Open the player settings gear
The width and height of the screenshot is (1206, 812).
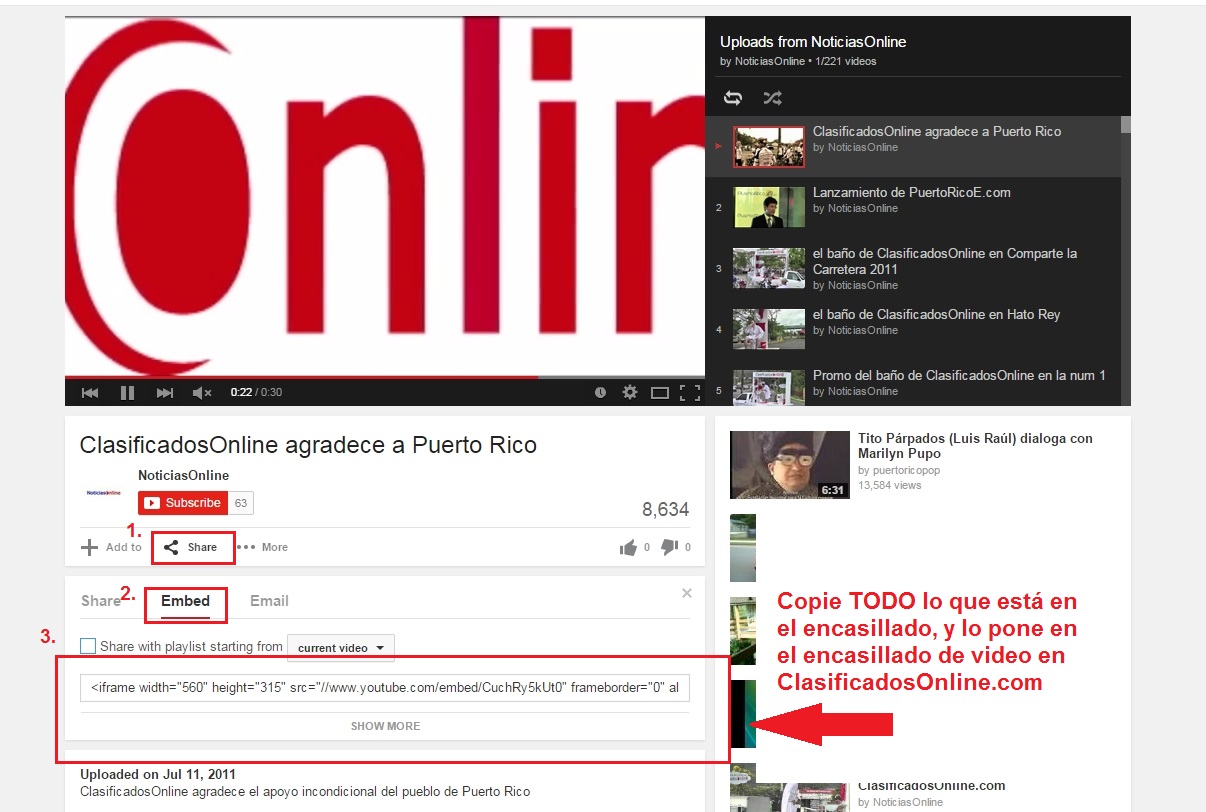(630, 392)
